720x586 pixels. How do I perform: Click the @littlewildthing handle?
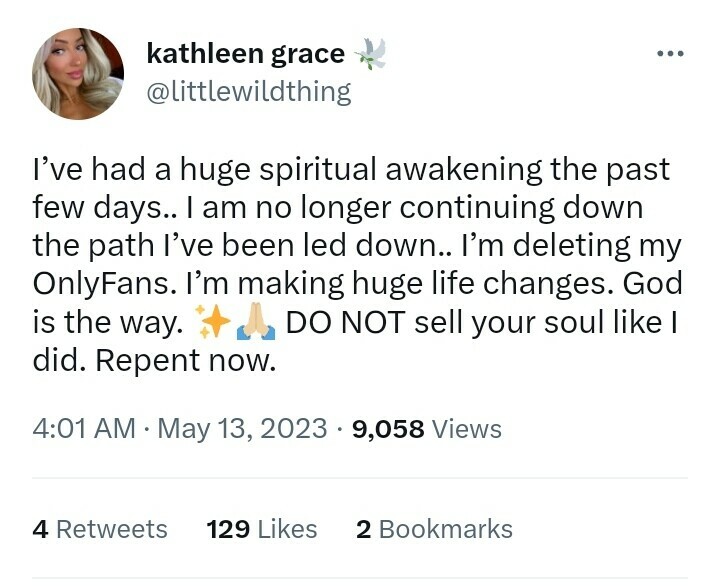point(248,92)
